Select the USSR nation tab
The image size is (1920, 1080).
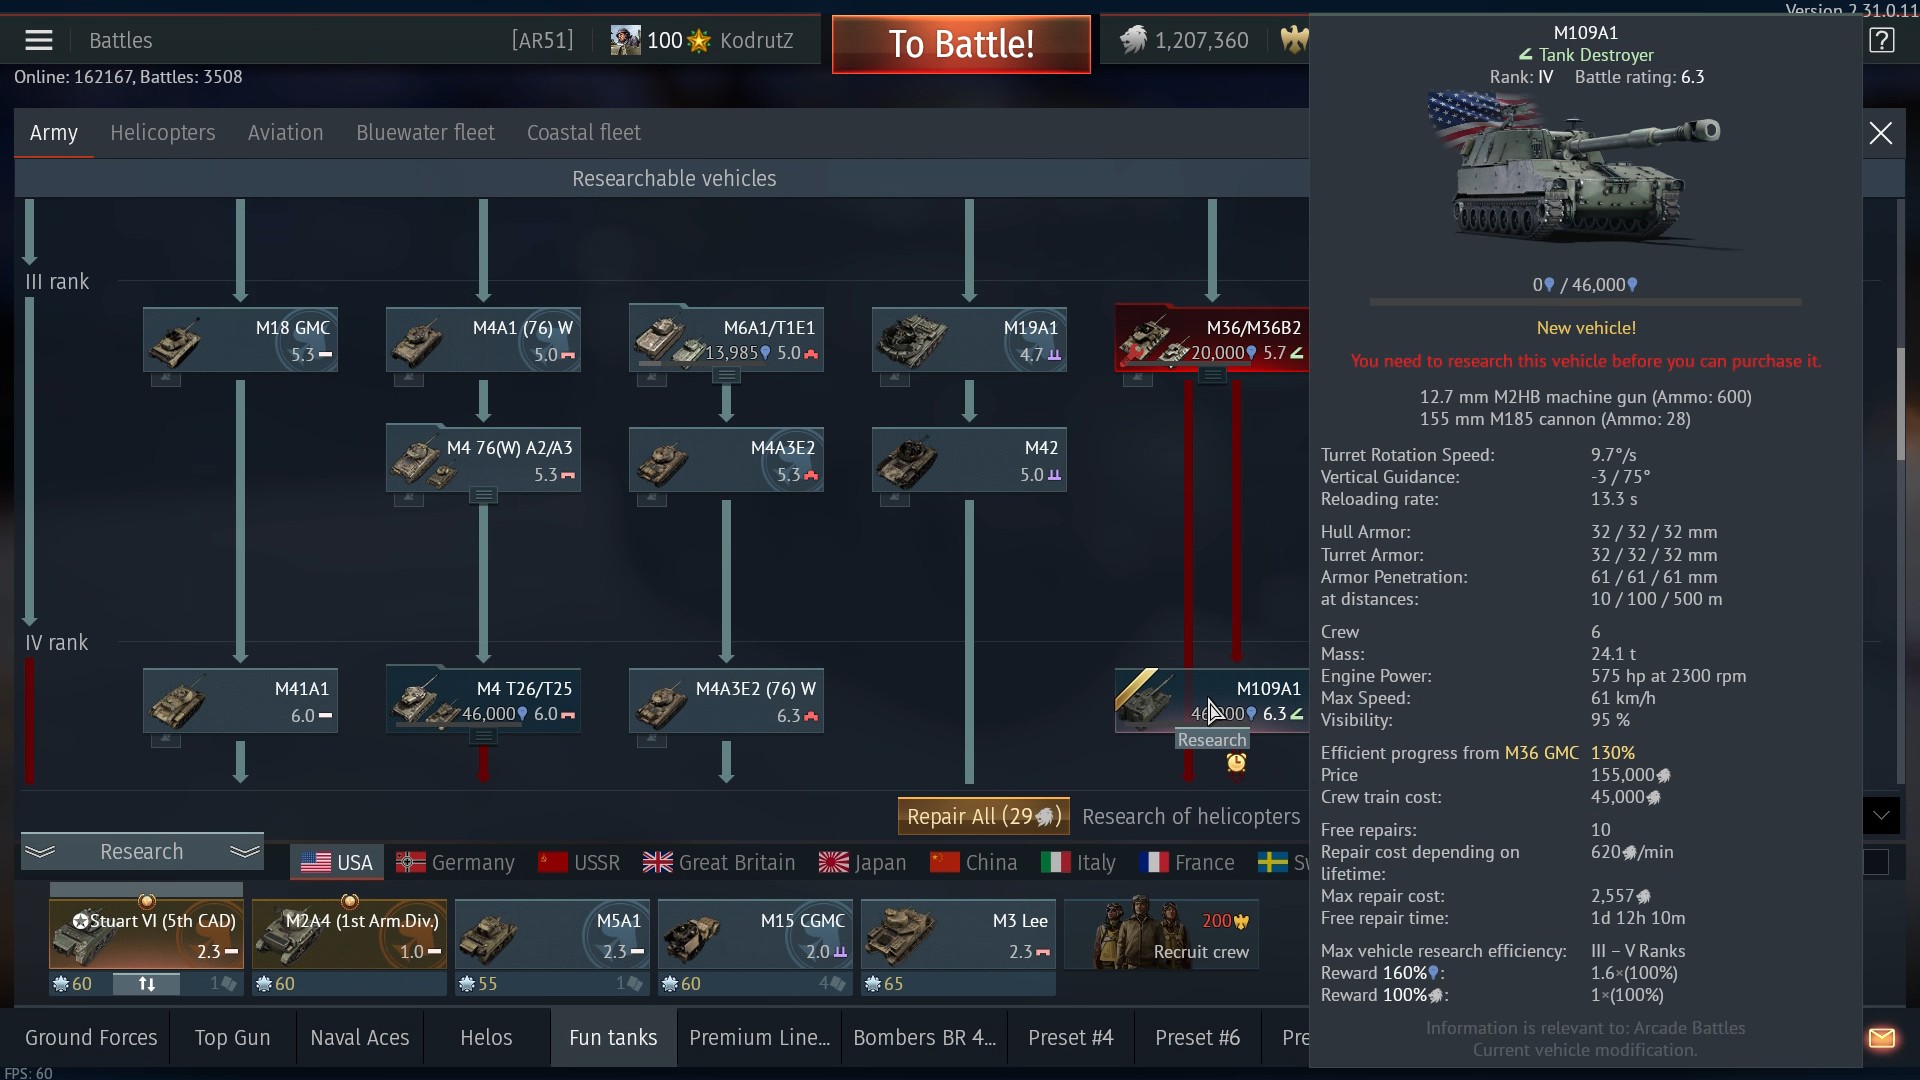[x=579, y=863]
